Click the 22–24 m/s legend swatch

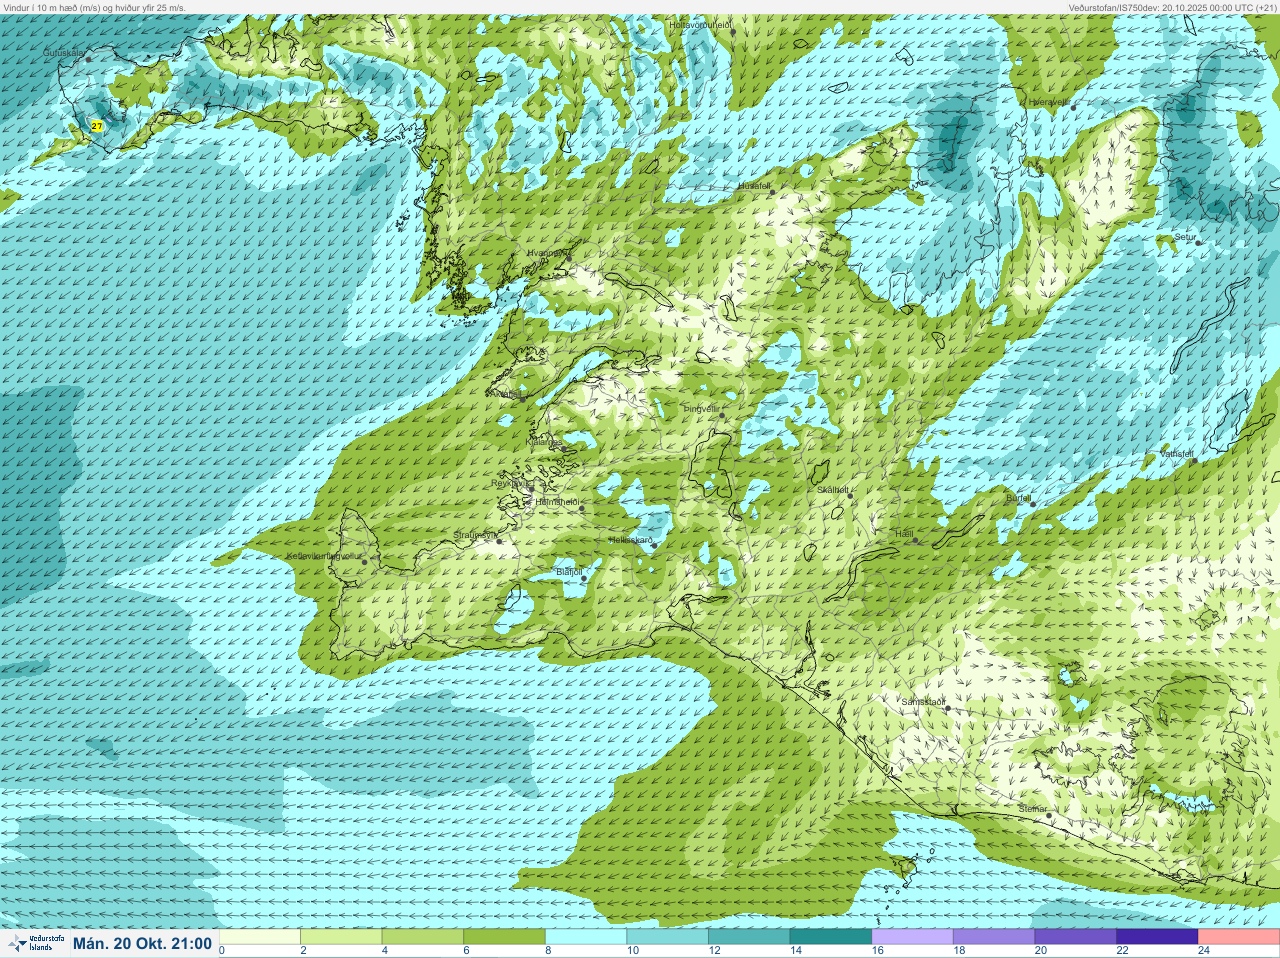1158,937
